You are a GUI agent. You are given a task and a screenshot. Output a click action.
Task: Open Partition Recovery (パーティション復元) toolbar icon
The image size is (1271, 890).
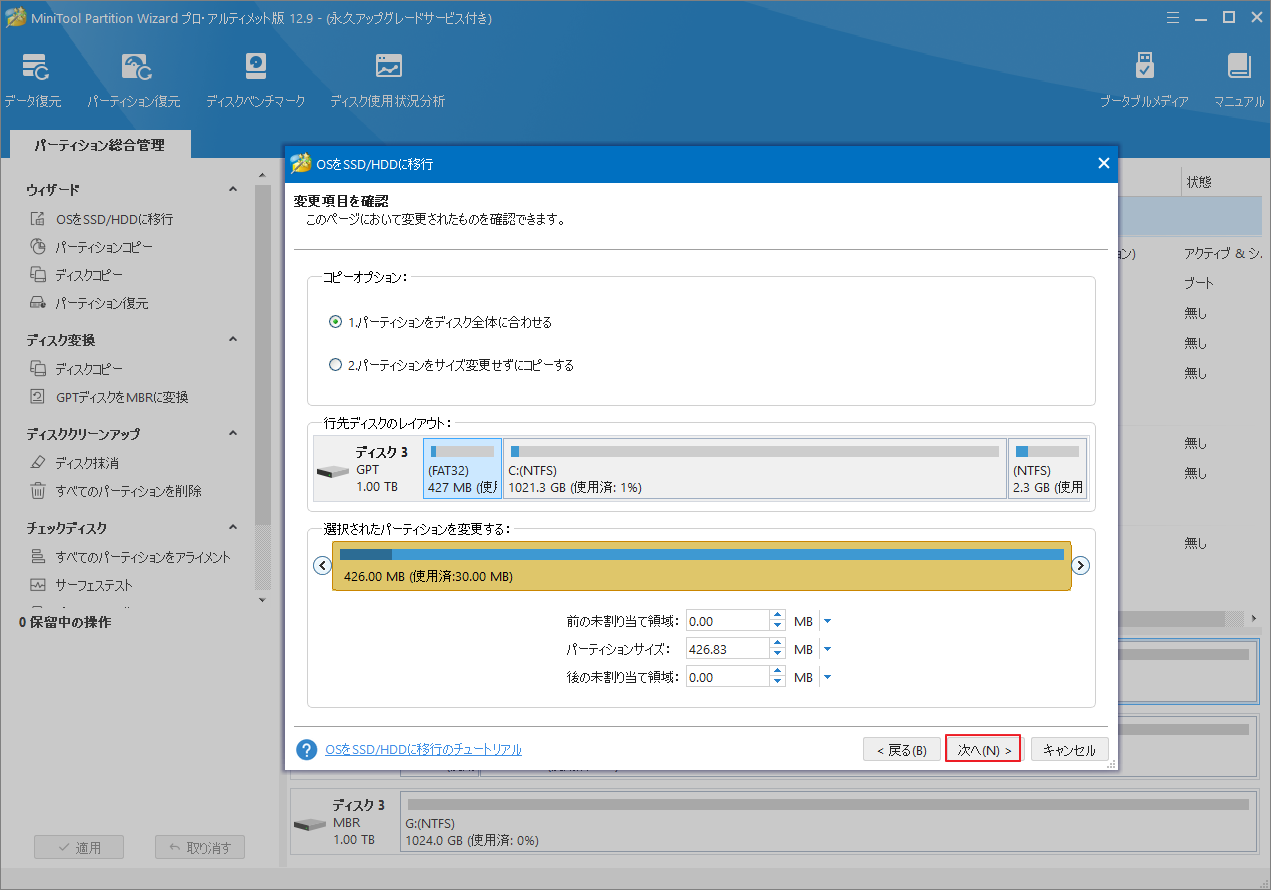coord(134,80)
